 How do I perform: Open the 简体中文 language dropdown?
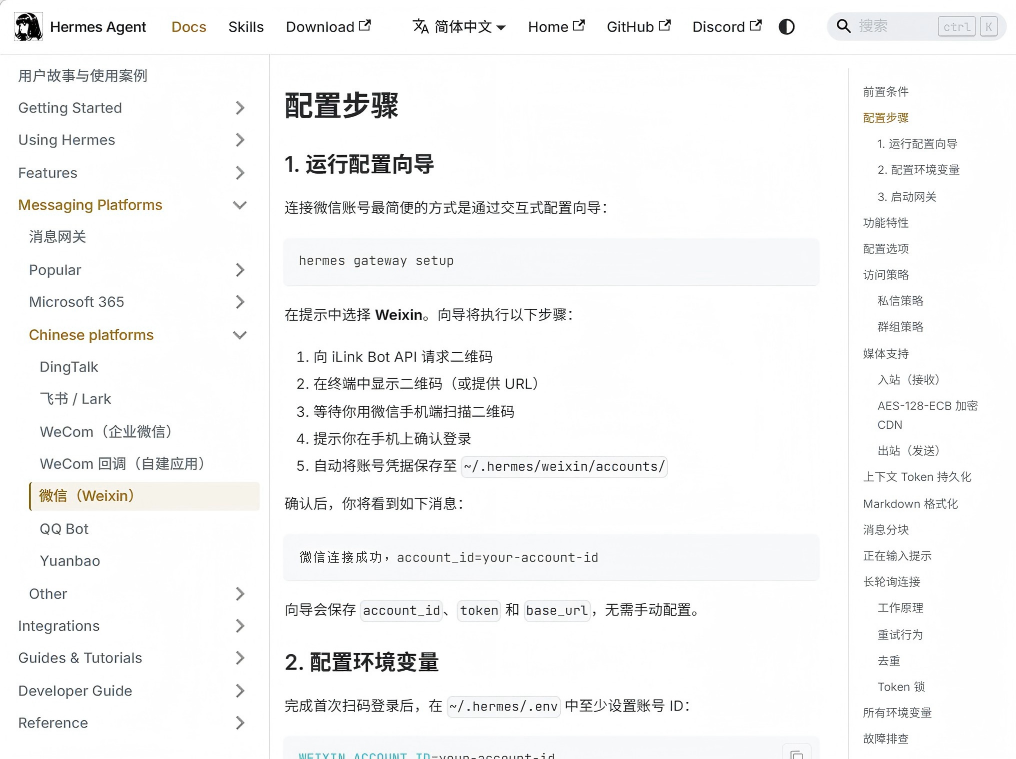point(459,27)
